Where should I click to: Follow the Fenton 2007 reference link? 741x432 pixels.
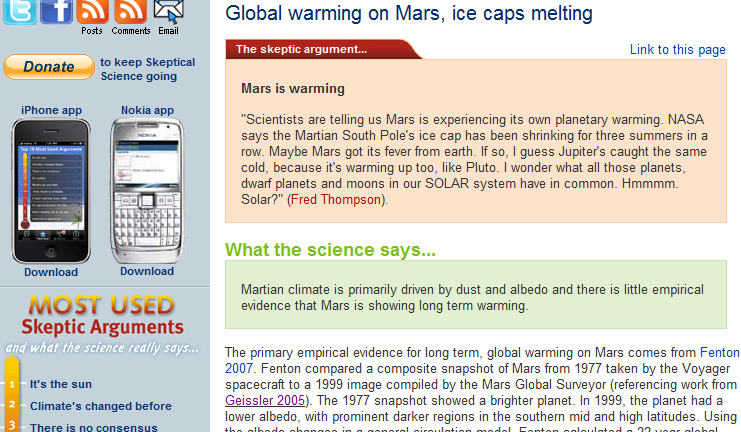click(719, 352)
